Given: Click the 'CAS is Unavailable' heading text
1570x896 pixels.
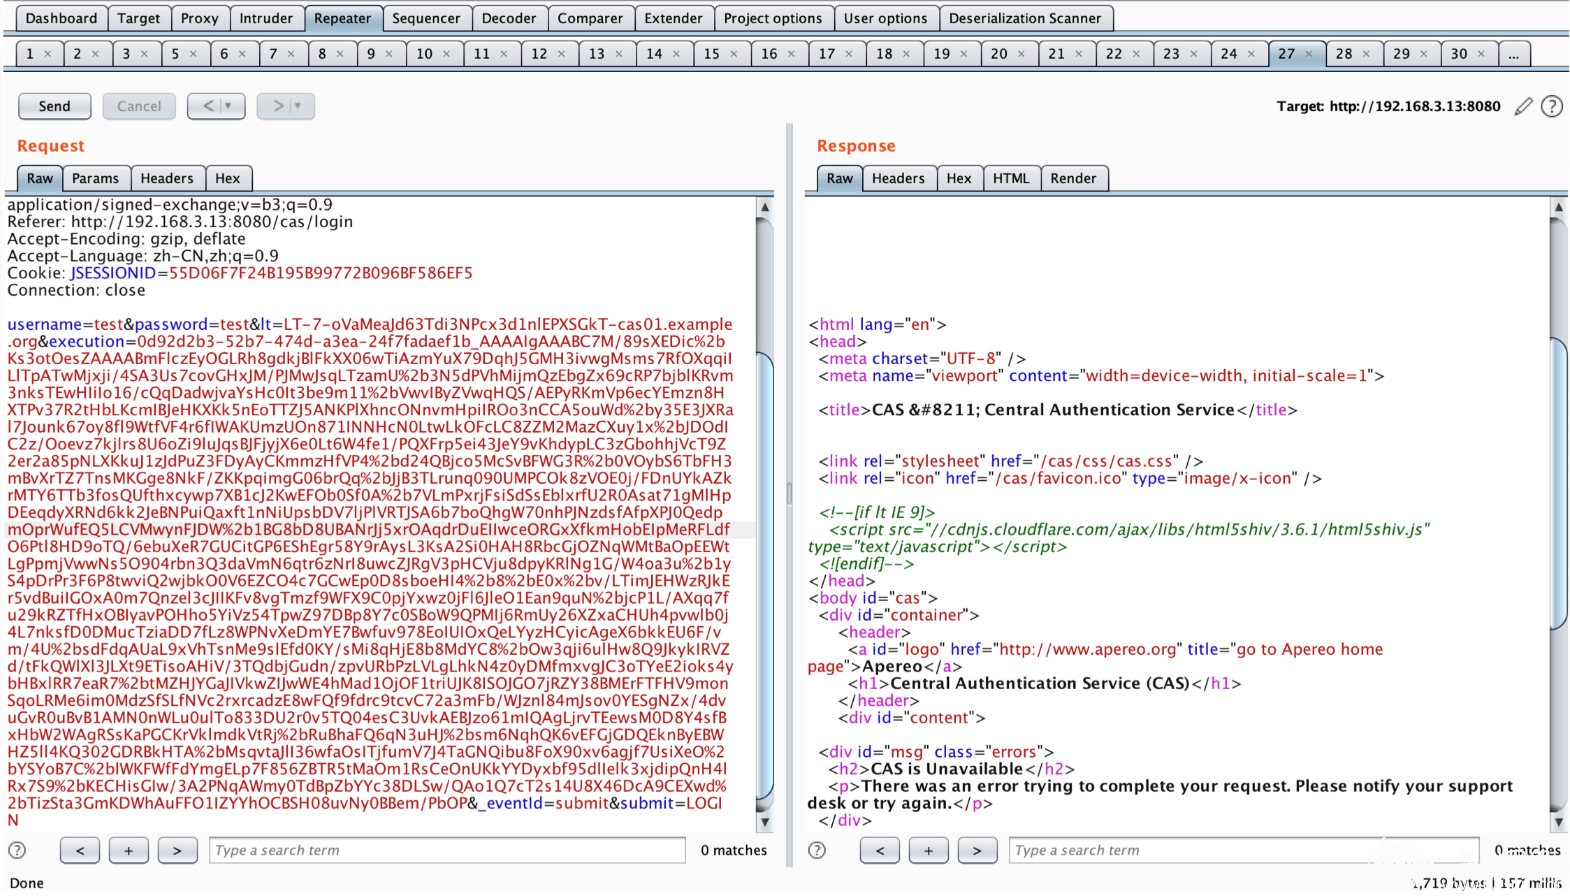Looking at the screenshot, I should point(946,769).
